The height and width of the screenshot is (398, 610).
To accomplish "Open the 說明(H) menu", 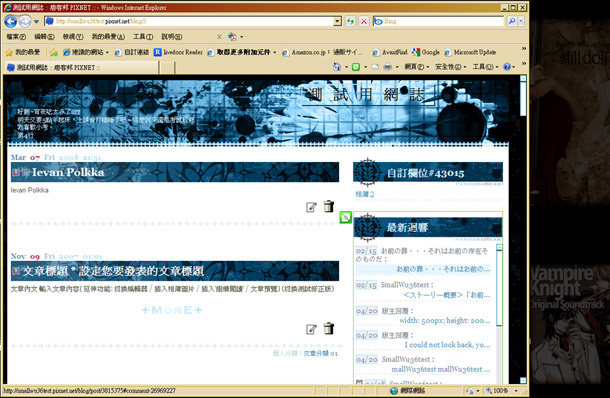I will tap(172, 37).
